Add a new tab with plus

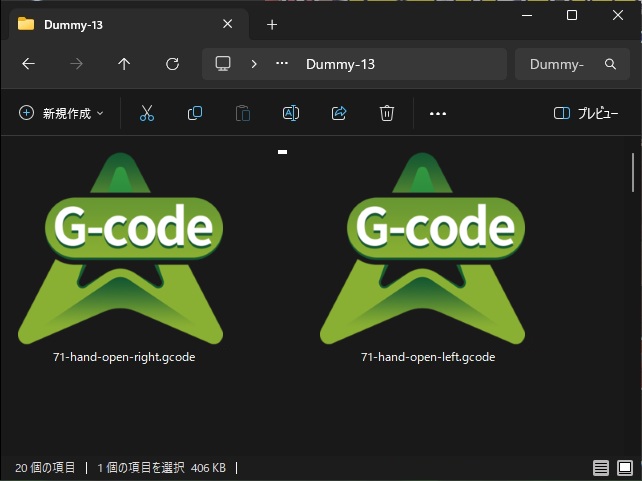(272, 25)
